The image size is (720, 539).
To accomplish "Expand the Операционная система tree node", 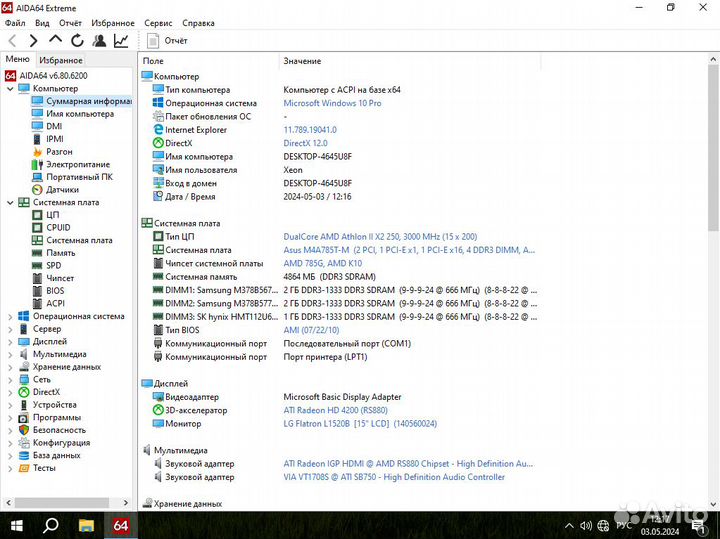I will coord(10,316).
